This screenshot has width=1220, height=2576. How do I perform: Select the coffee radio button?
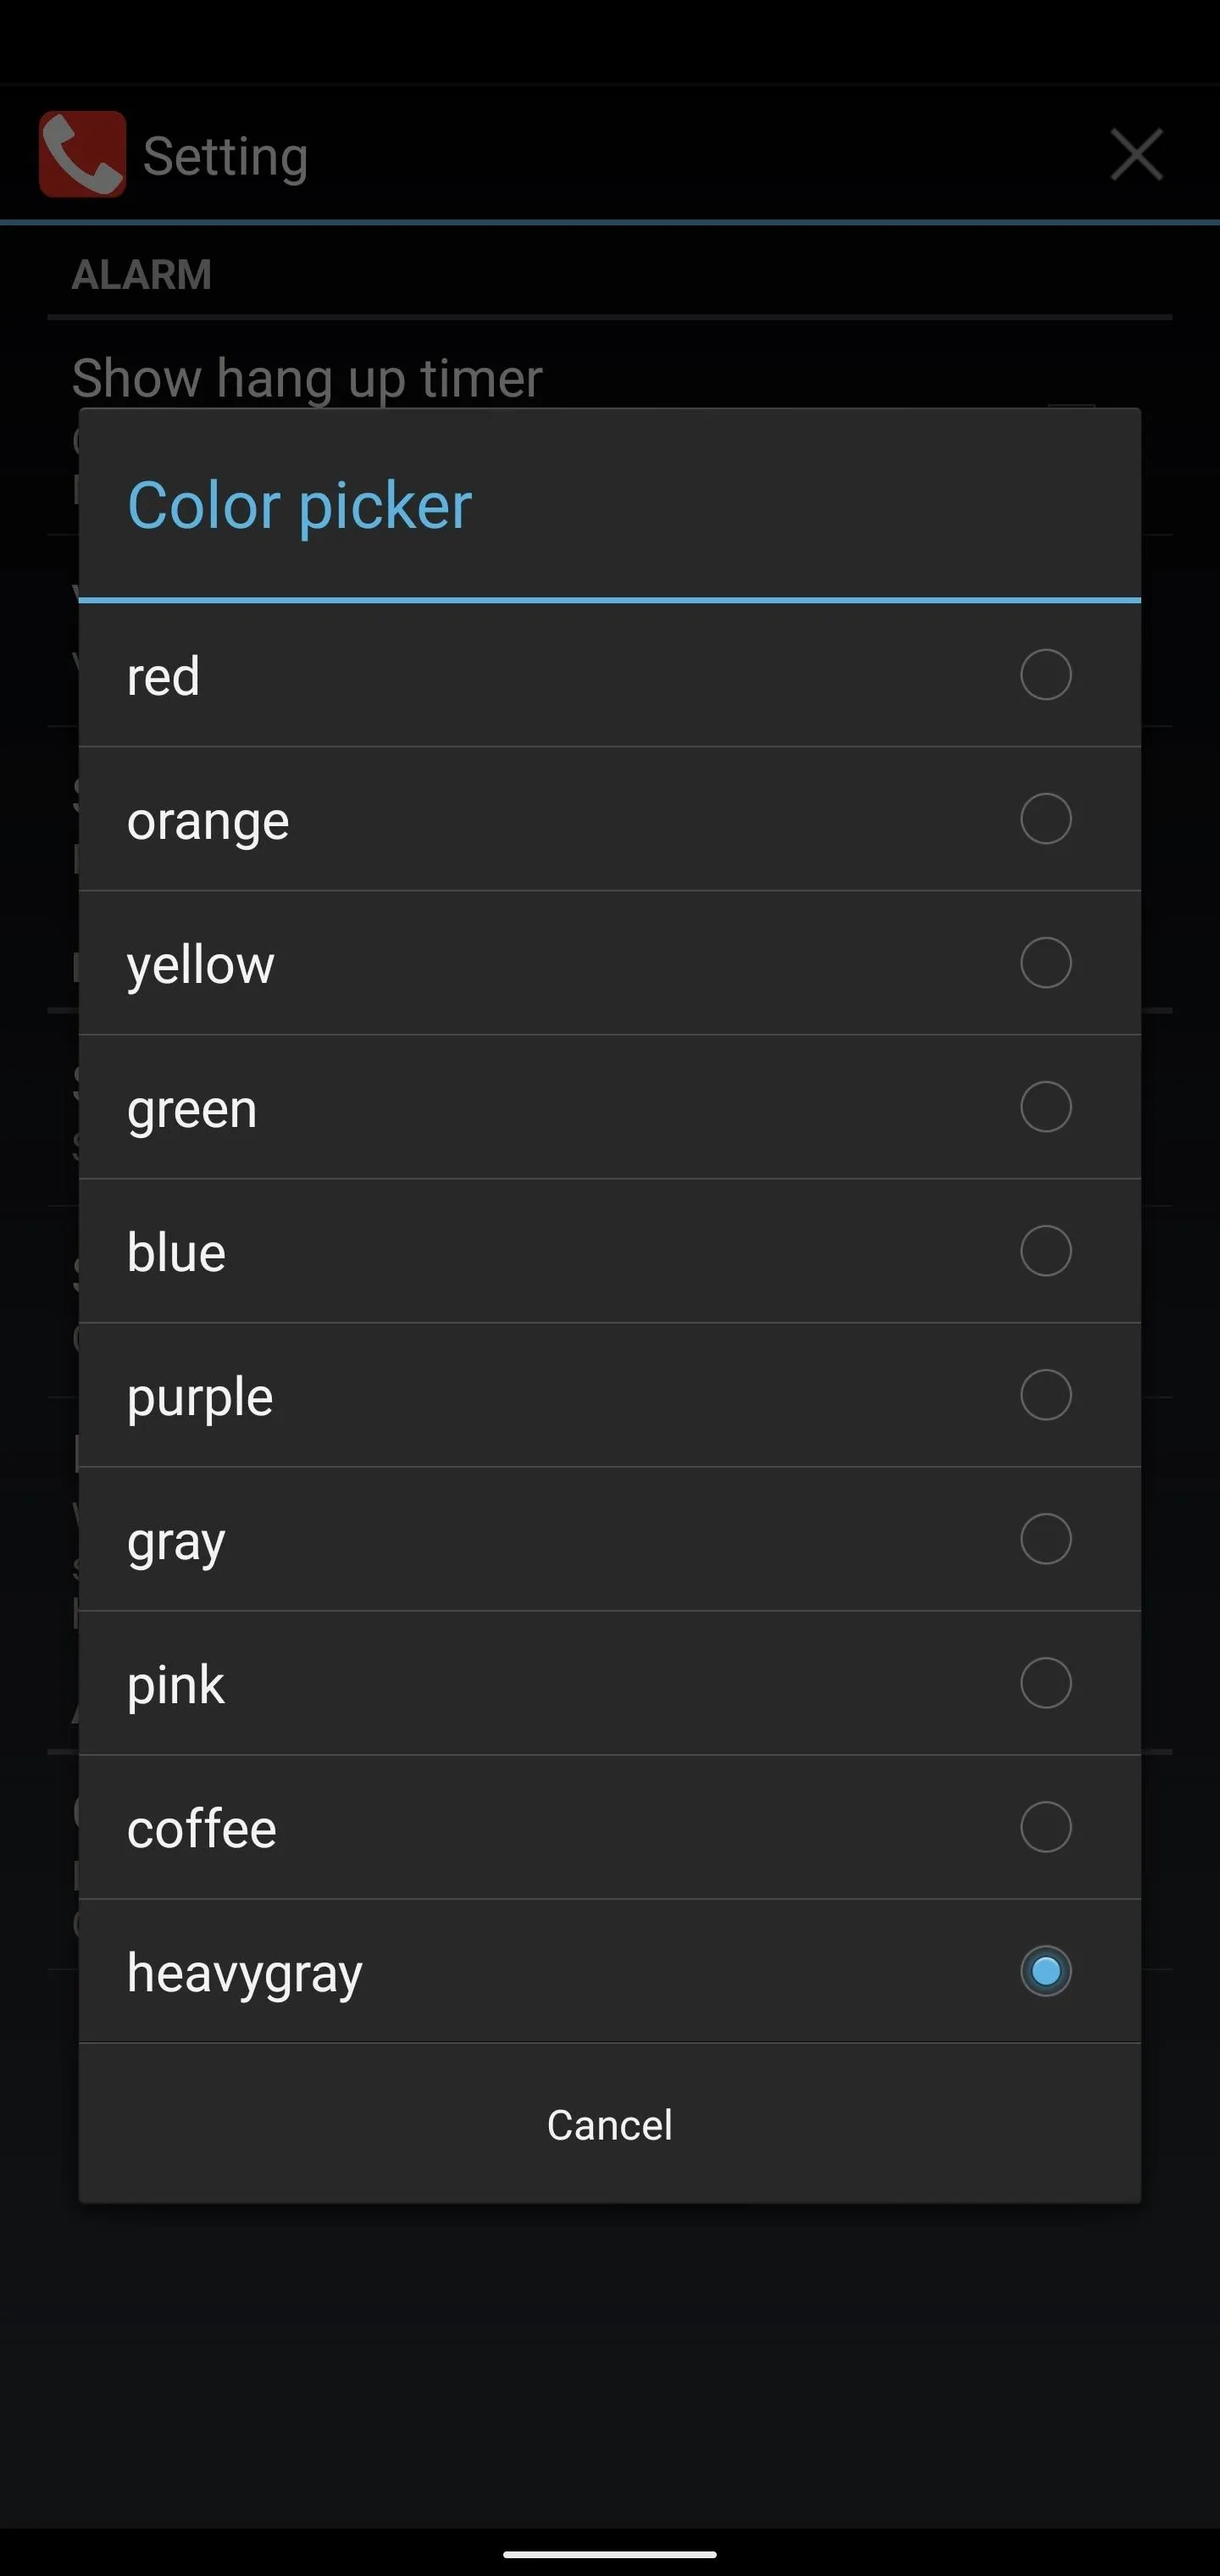tap(1045, 1827)
